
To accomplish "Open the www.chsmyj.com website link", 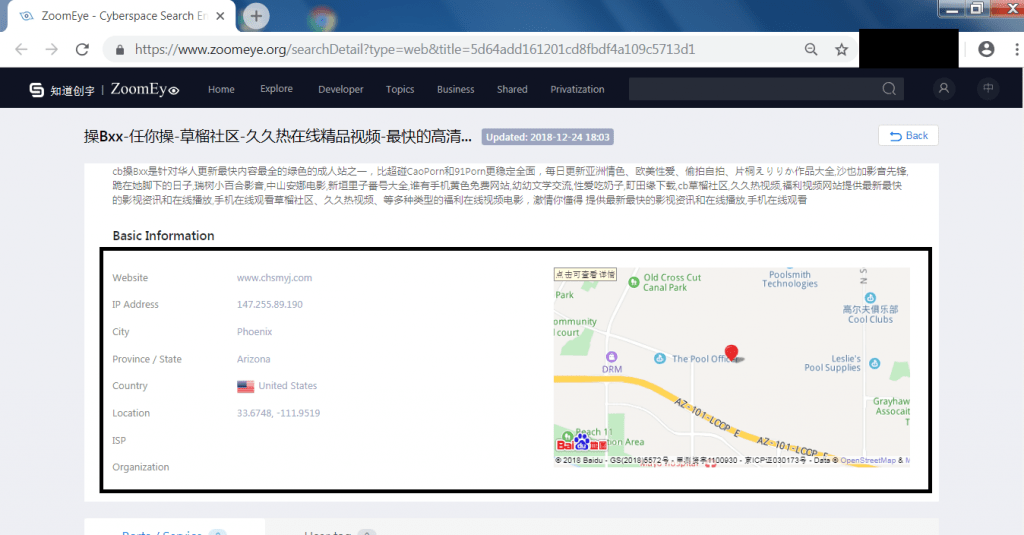I will pos(274,278).
